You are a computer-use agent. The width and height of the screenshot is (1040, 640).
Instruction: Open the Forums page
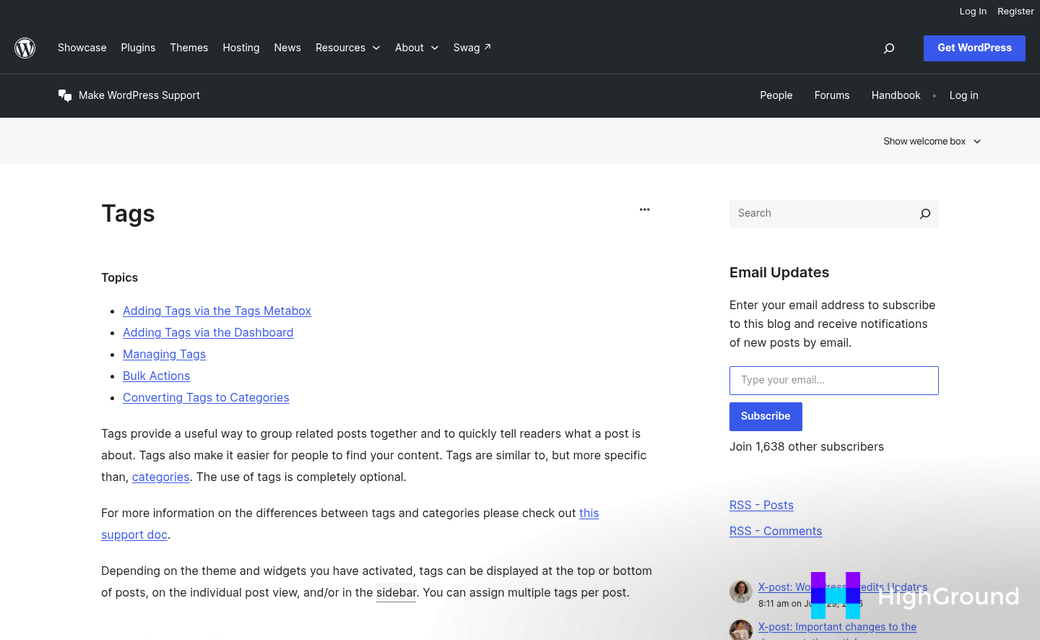tap(832, 96)
